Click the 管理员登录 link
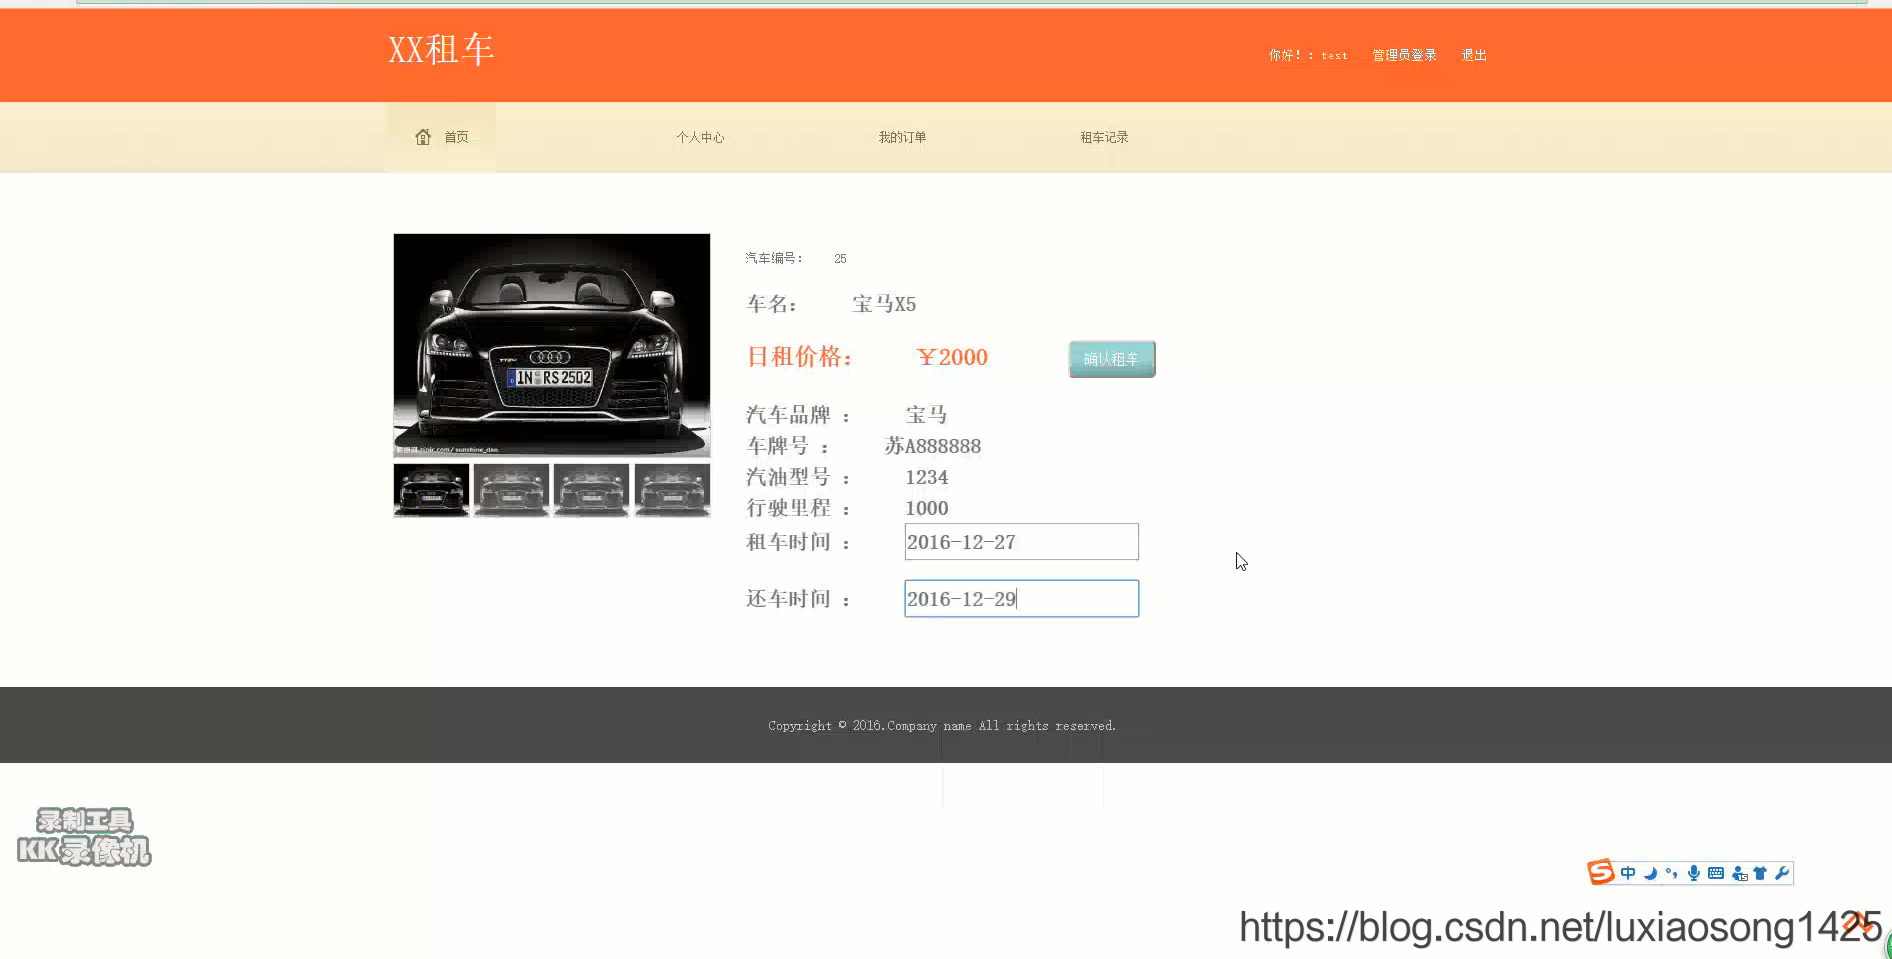Image resolution: width=1892 pixels, height=959 pixels. (1404, 55)
